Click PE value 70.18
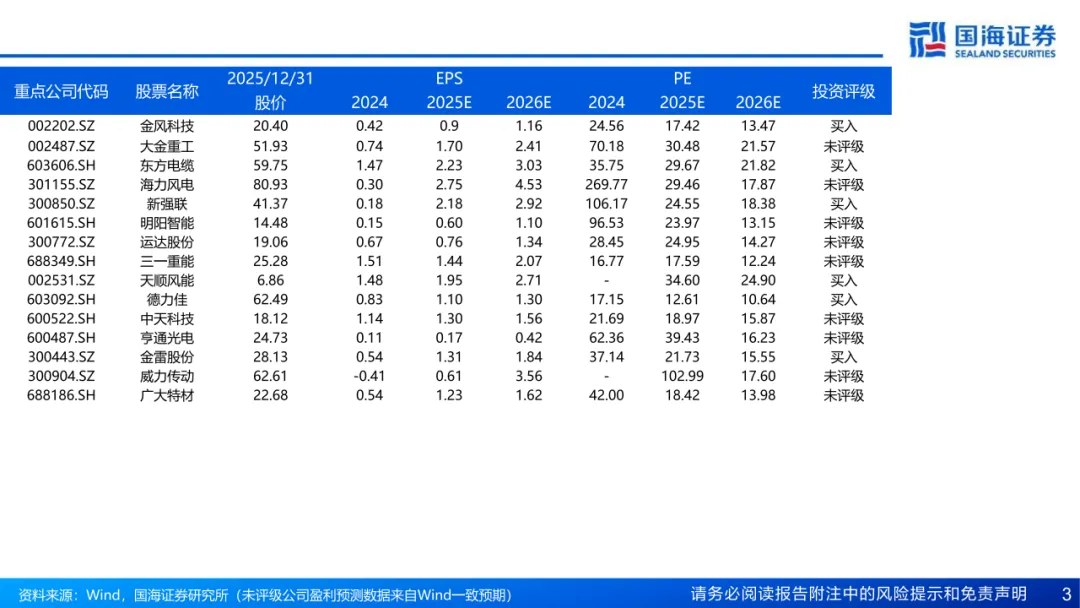The height and width of the screenshot is (608, 1080). tap(606, 146)
